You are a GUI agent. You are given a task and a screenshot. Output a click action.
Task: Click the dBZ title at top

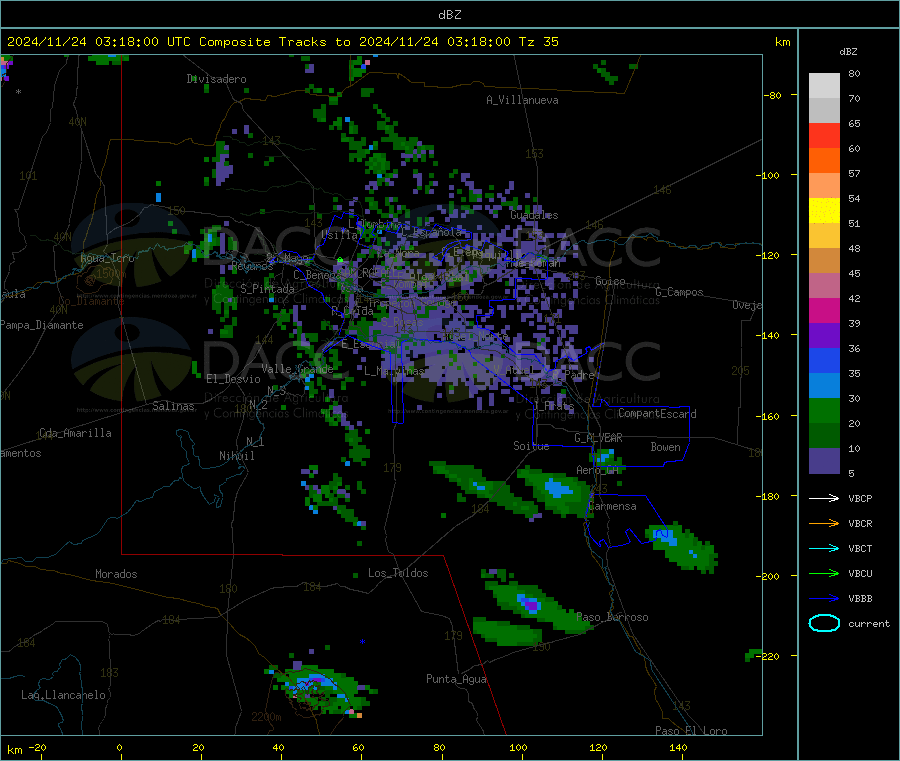coord(449,15)
